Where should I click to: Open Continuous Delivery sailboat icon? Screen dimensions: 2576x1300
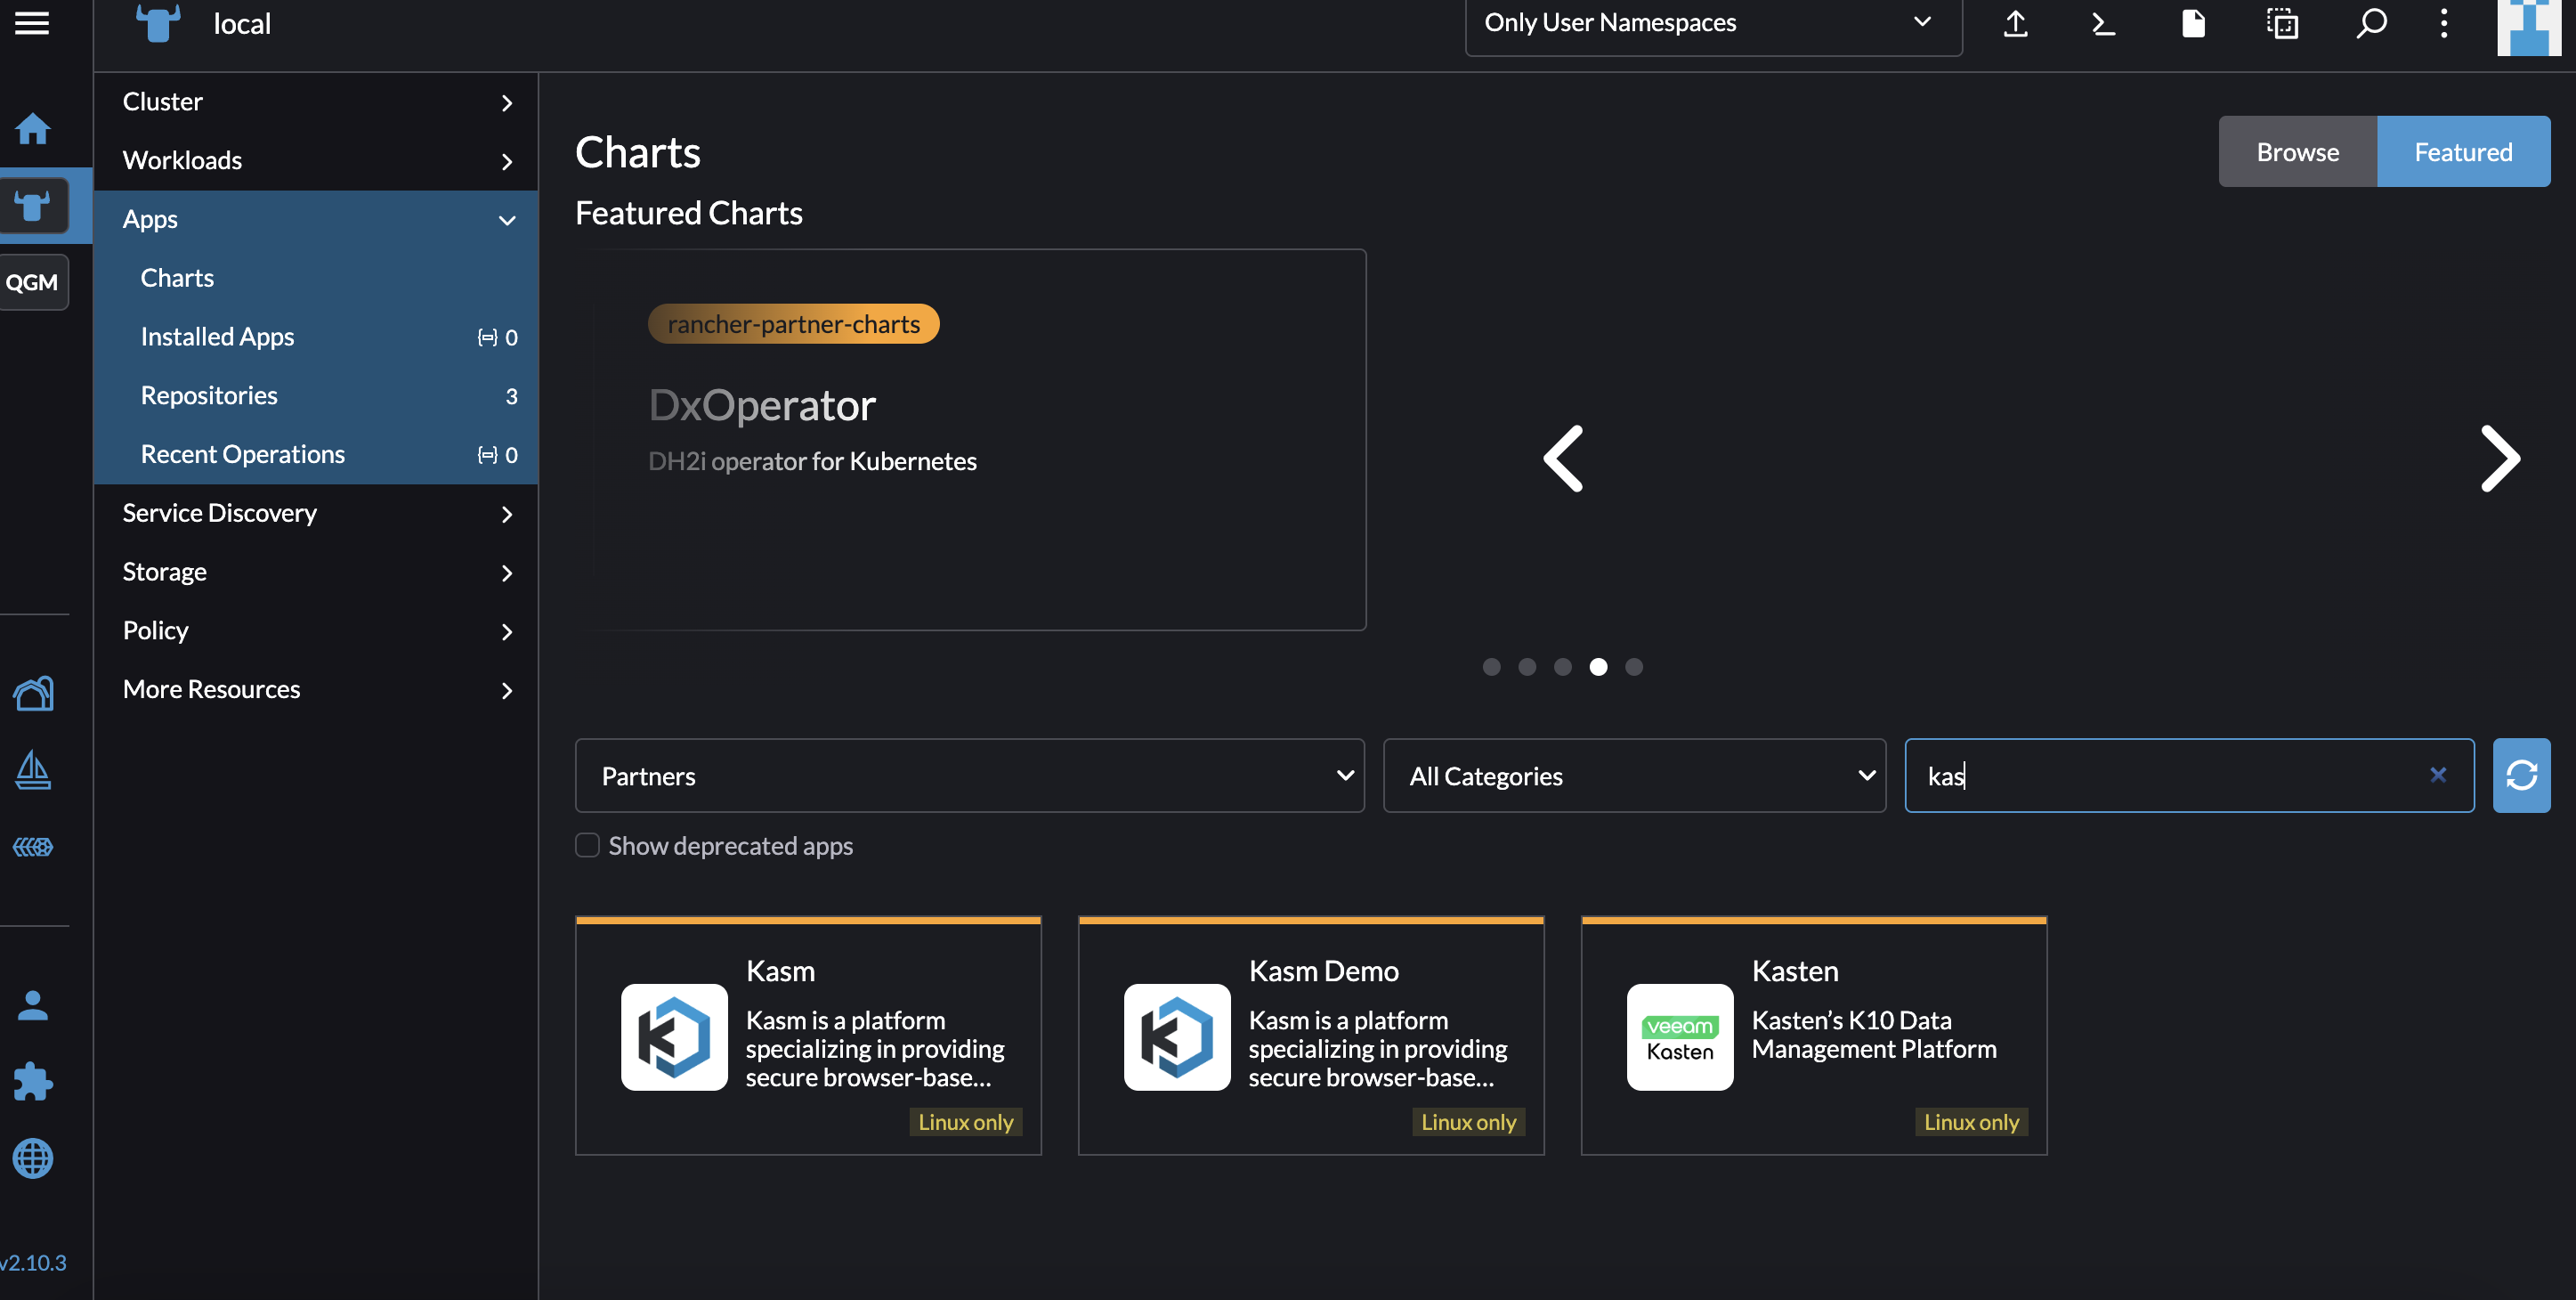[33, 770]
